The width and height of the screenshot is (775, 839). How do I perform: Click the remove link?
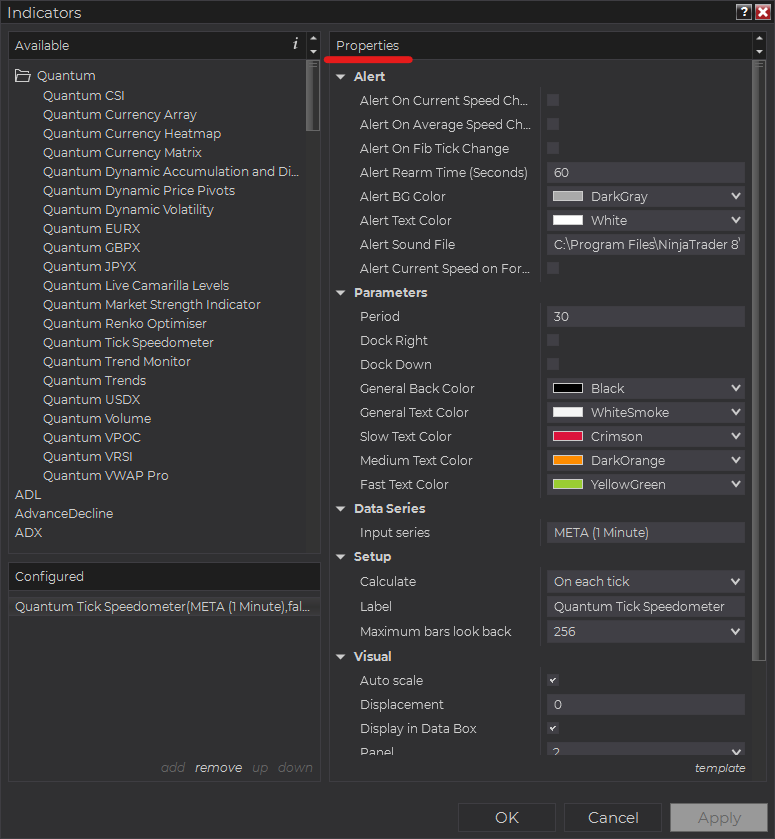218,767
